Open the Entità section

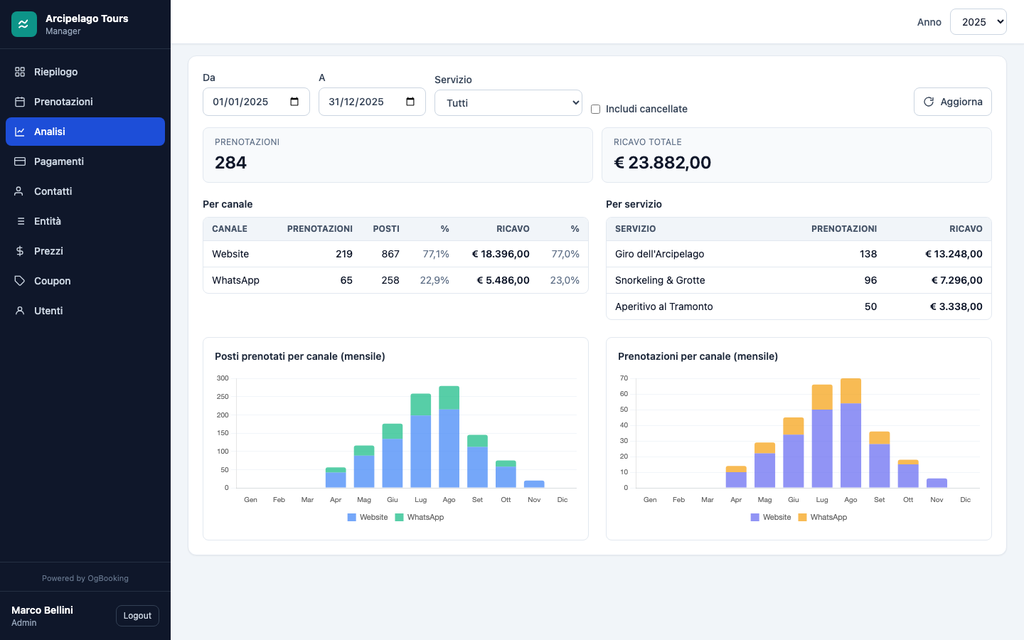pyautogui.click(x=85, y=221)
